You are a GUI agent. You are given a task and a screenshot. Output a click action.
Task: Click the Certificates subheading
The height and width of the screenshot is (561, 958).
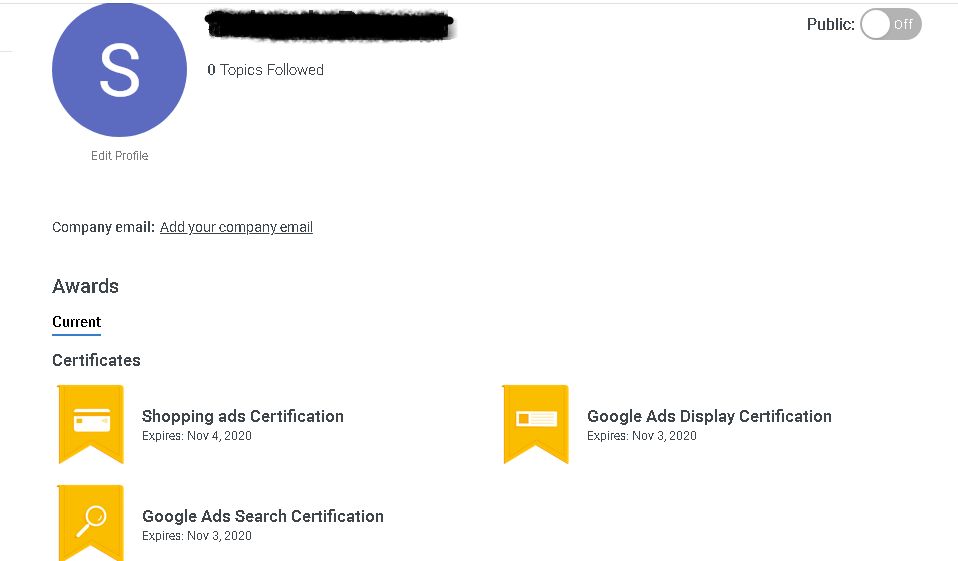coord(96,360)
